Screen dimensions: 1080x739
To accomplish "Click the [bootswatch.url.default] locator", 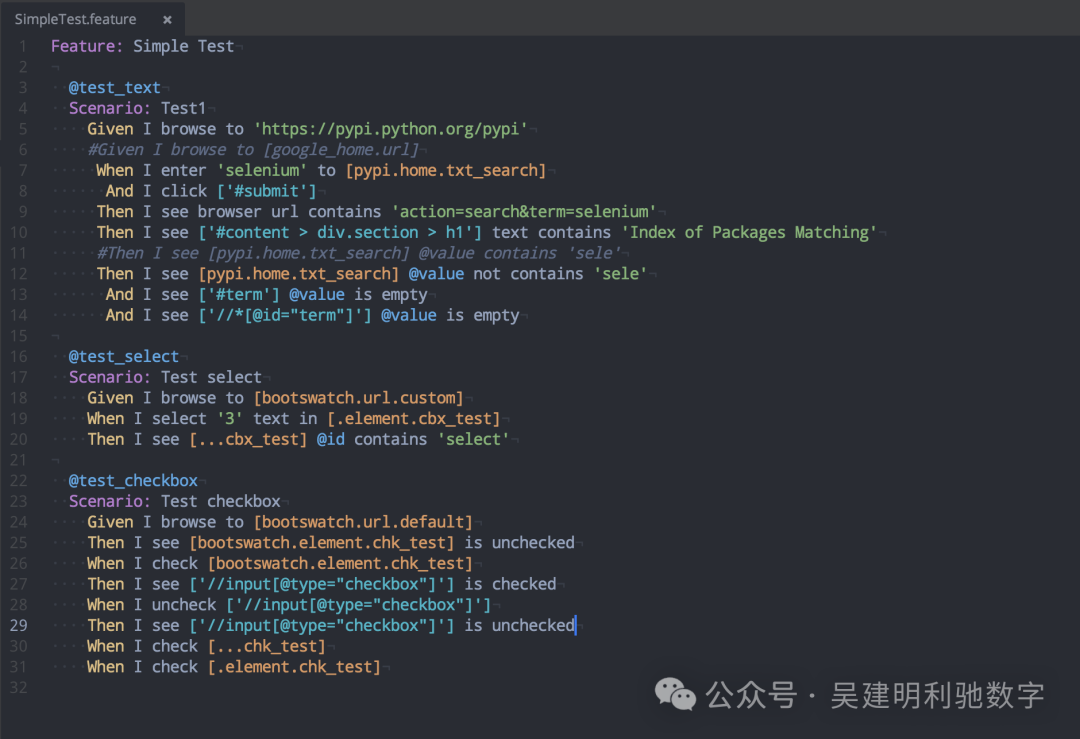I will click(362, 522).
